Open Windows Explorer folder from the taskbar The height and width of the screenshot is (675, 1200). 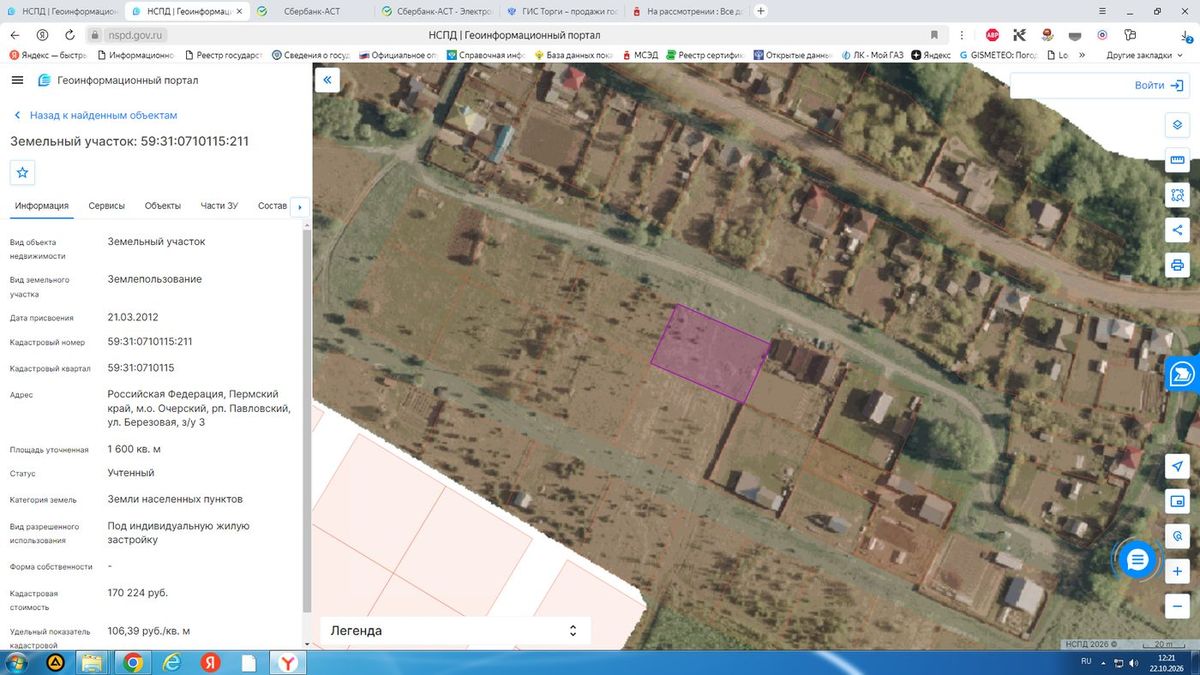[92, 662]
